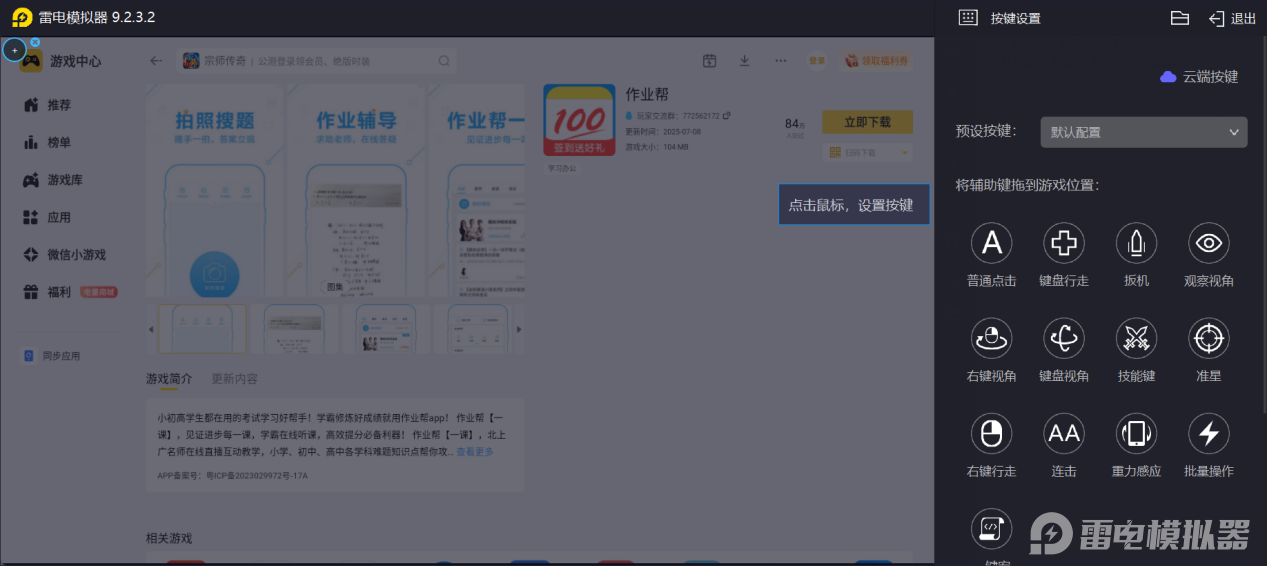This screenshot has width=1267, height=566.
Task: Select the 技能键 crossed swords icon
Action: point(1136,338)
